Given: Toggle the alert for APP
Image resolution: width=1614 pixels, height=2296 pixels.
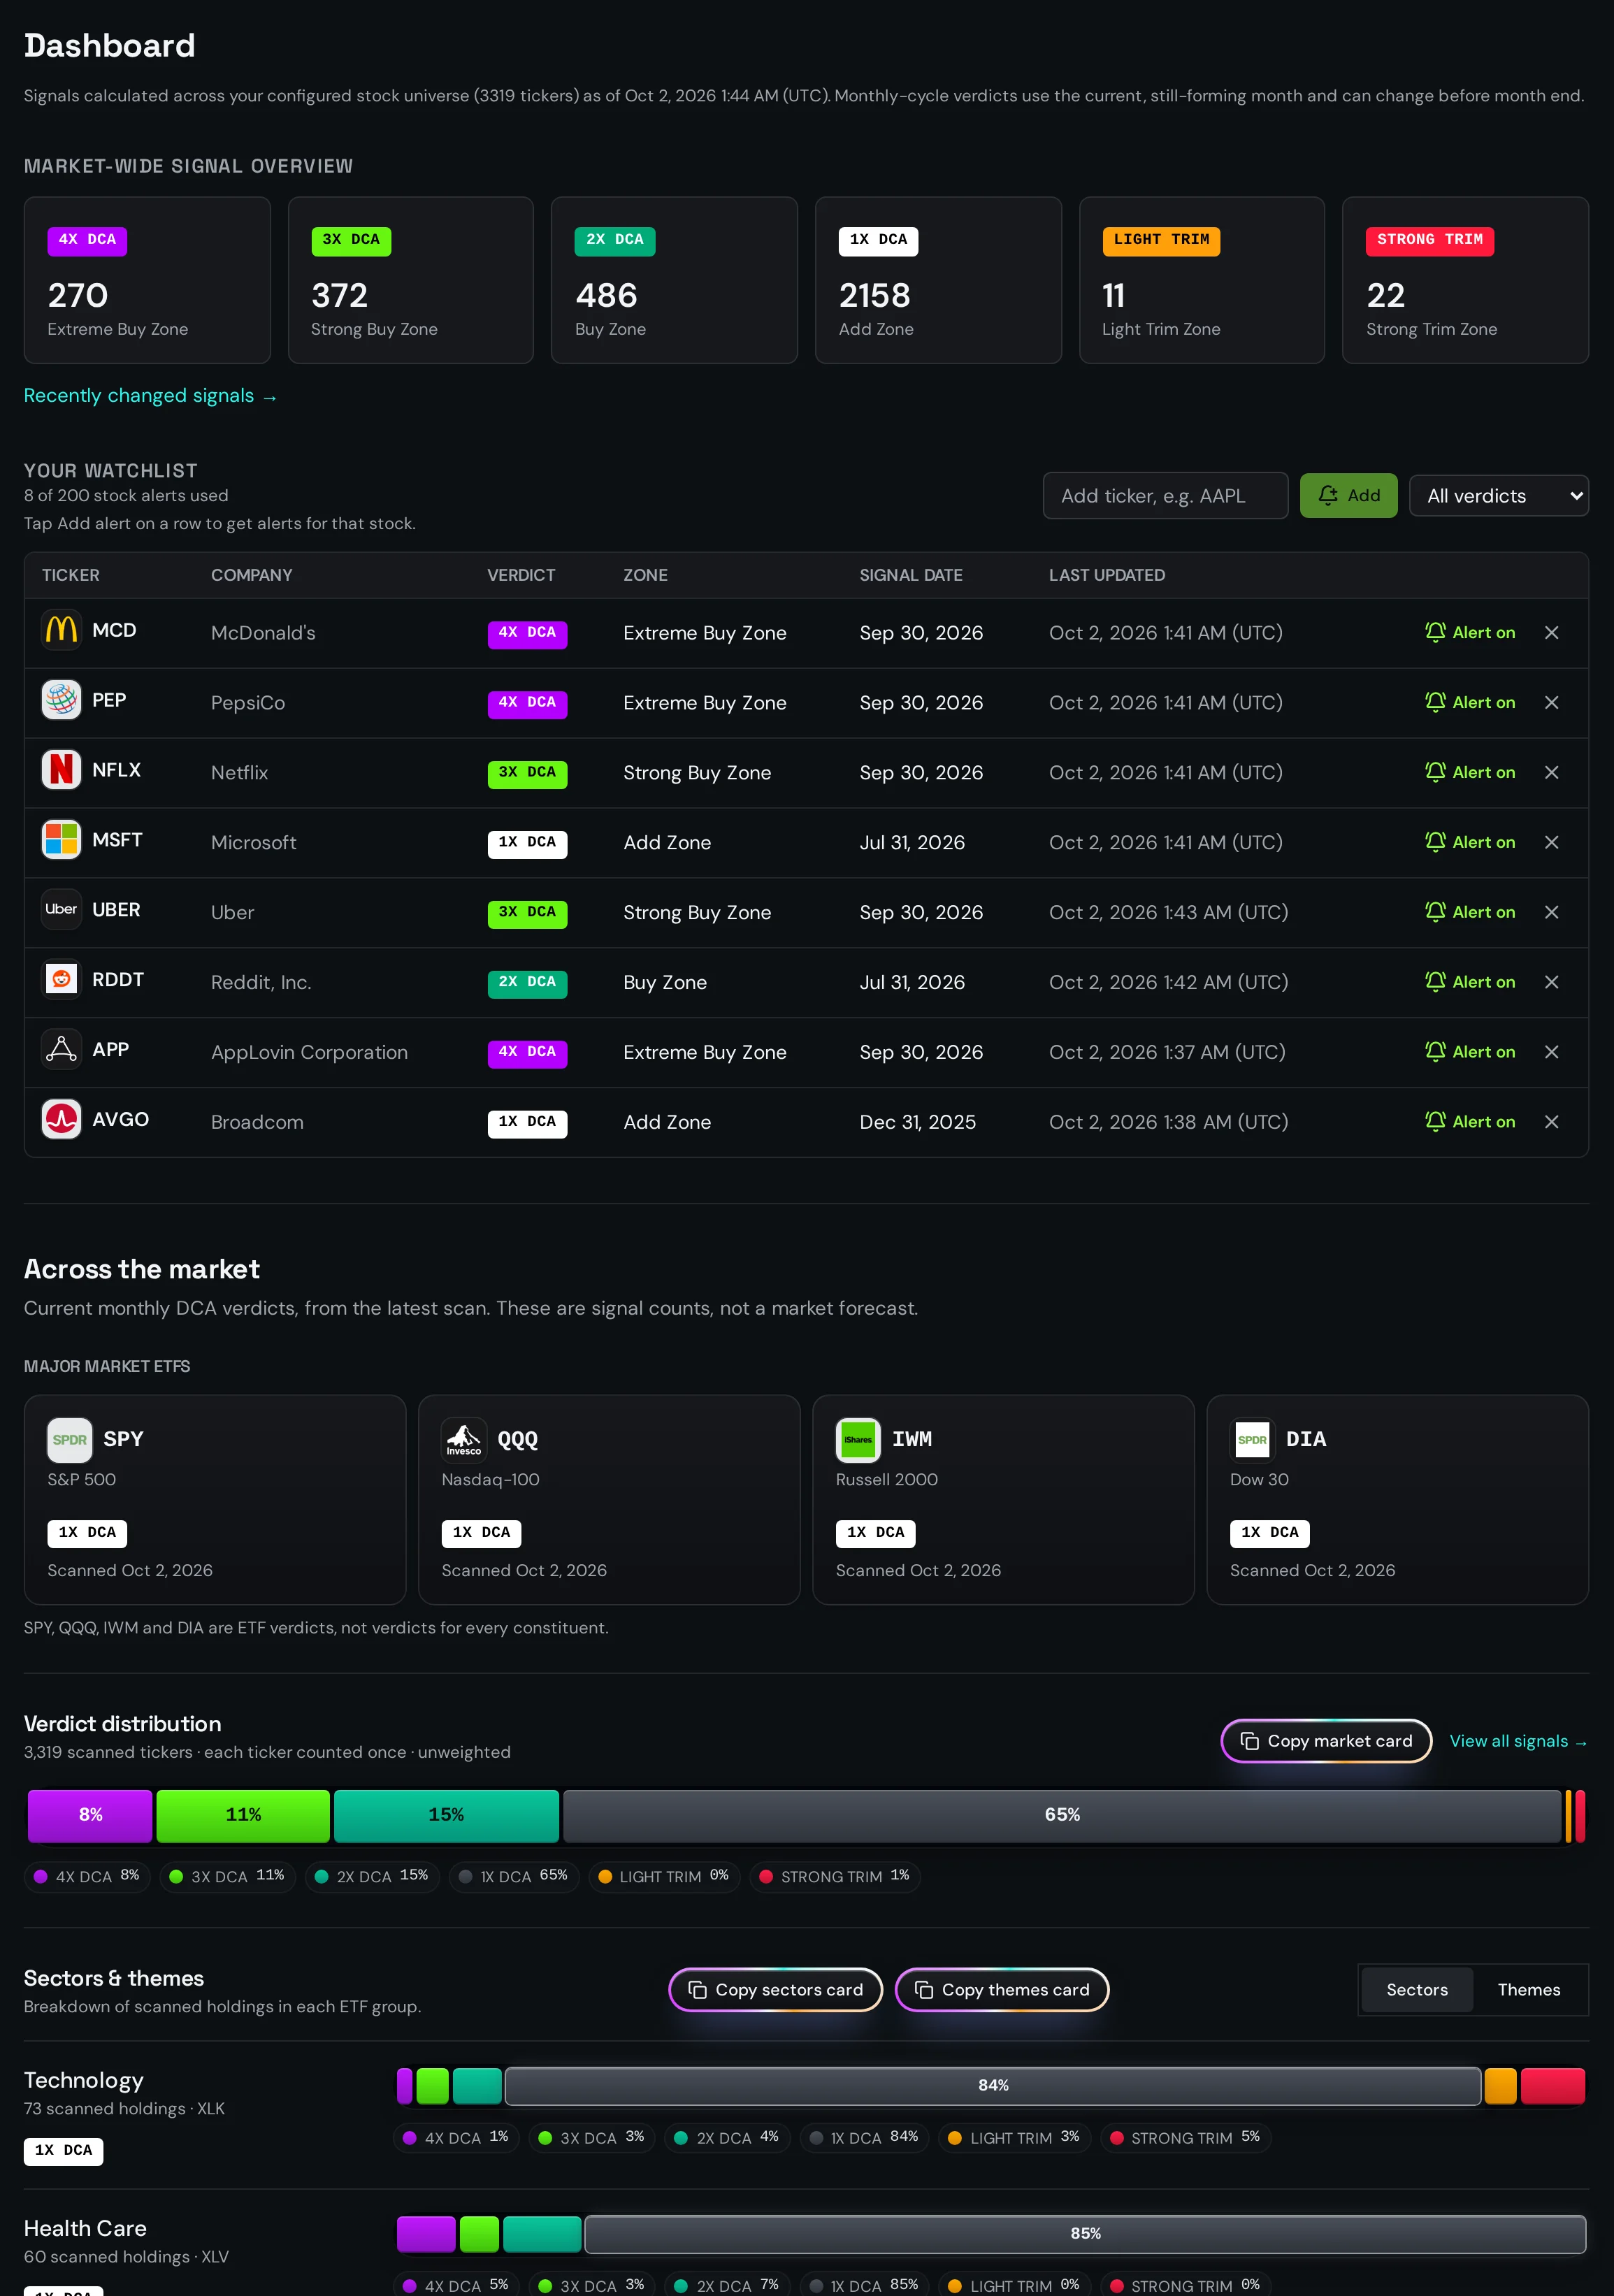Looking at the screenshot, I should pyautogui.click(x=1470, y=1053).
